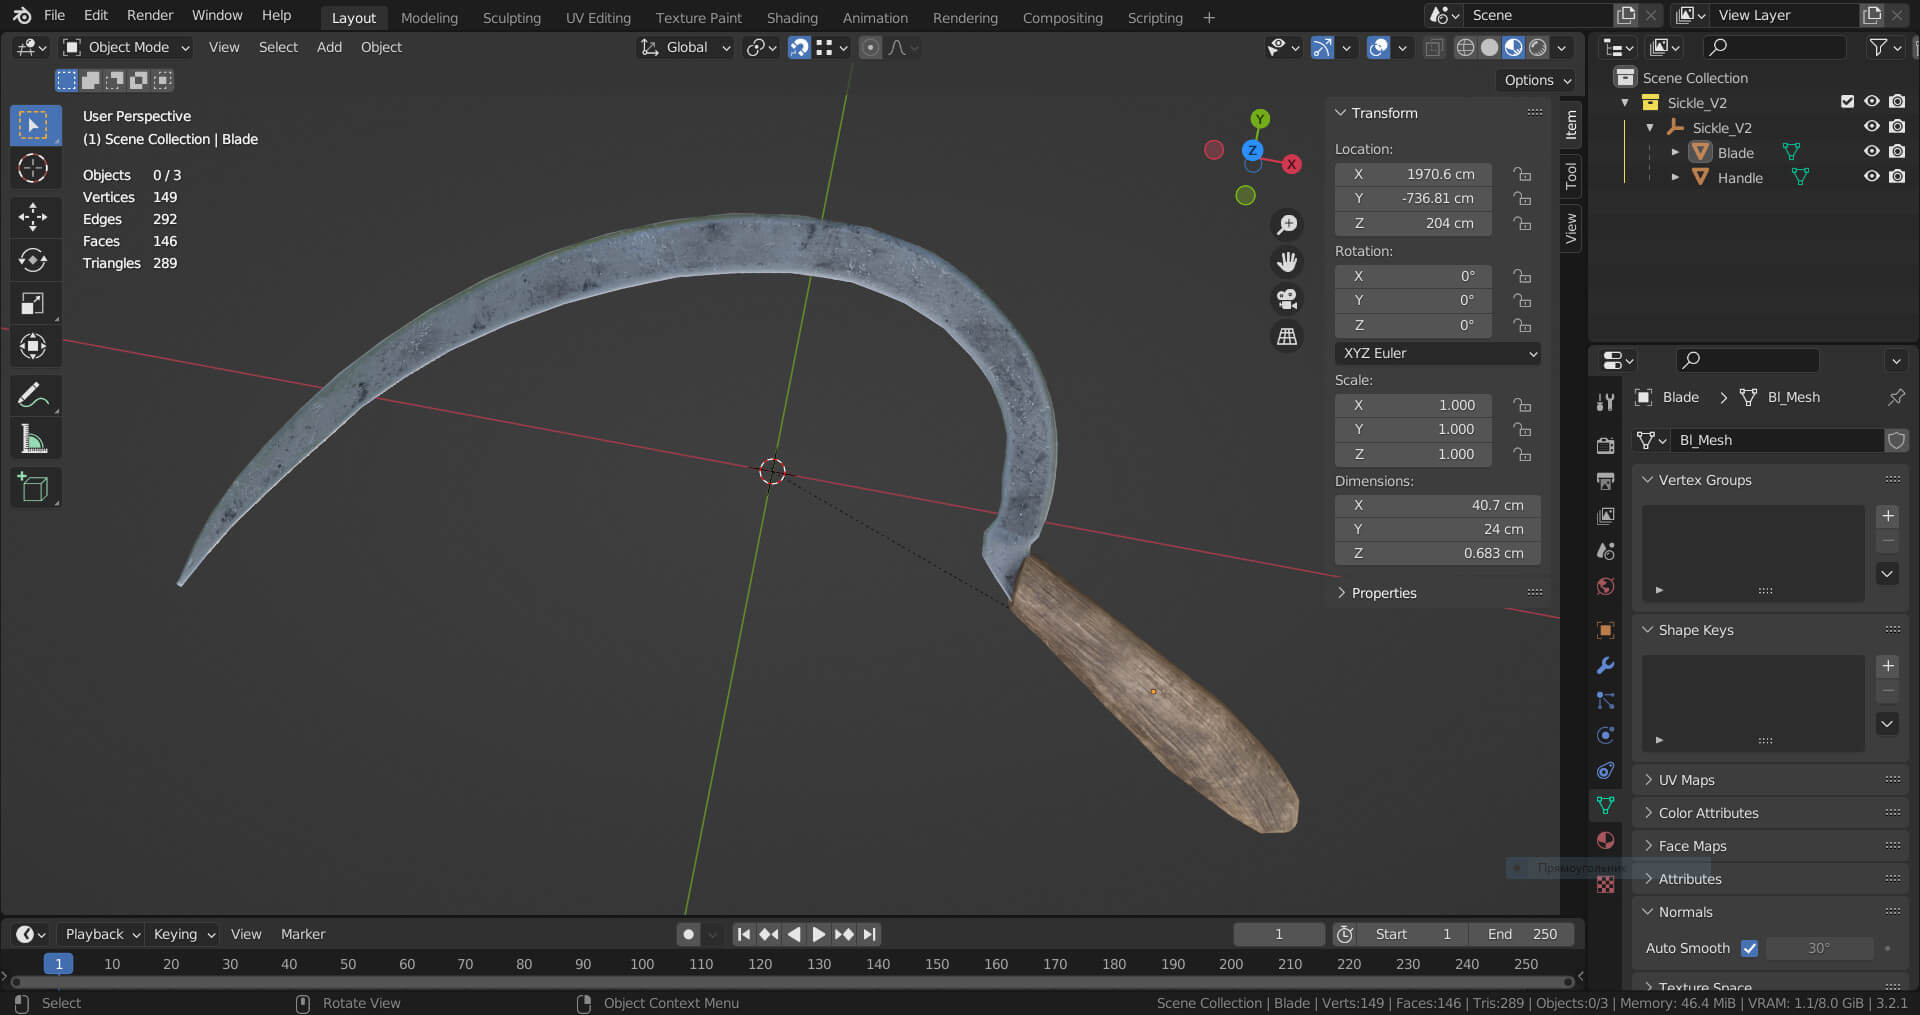The width and height of the screenshot is (1920, 1015).
Task: Click the Dimensions X value field
Action: click(x=1437, y=505)
